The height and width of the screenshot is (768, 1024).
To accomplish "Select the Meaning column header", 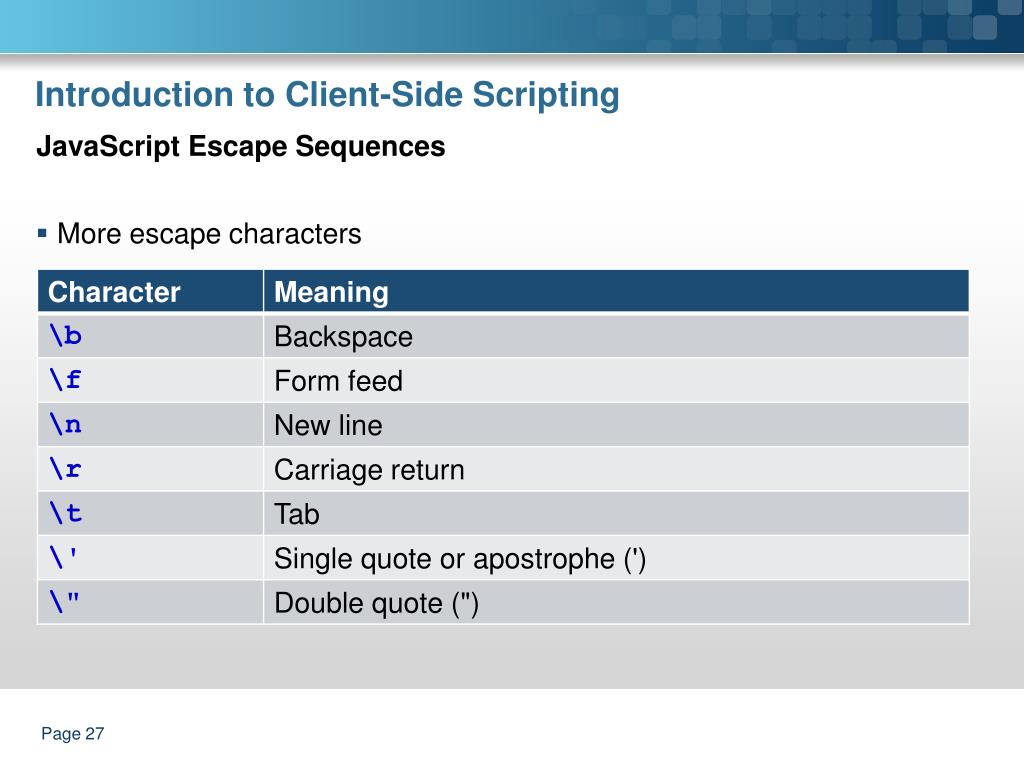I will coord(616,291).
